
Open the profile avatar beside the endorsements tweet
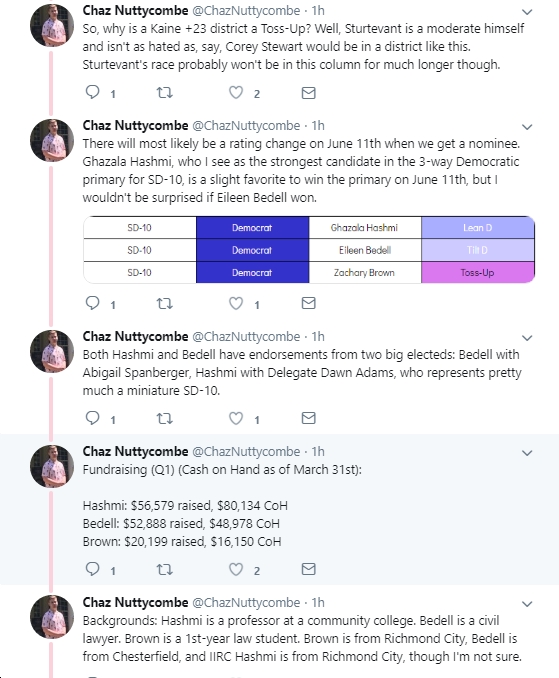52,351
